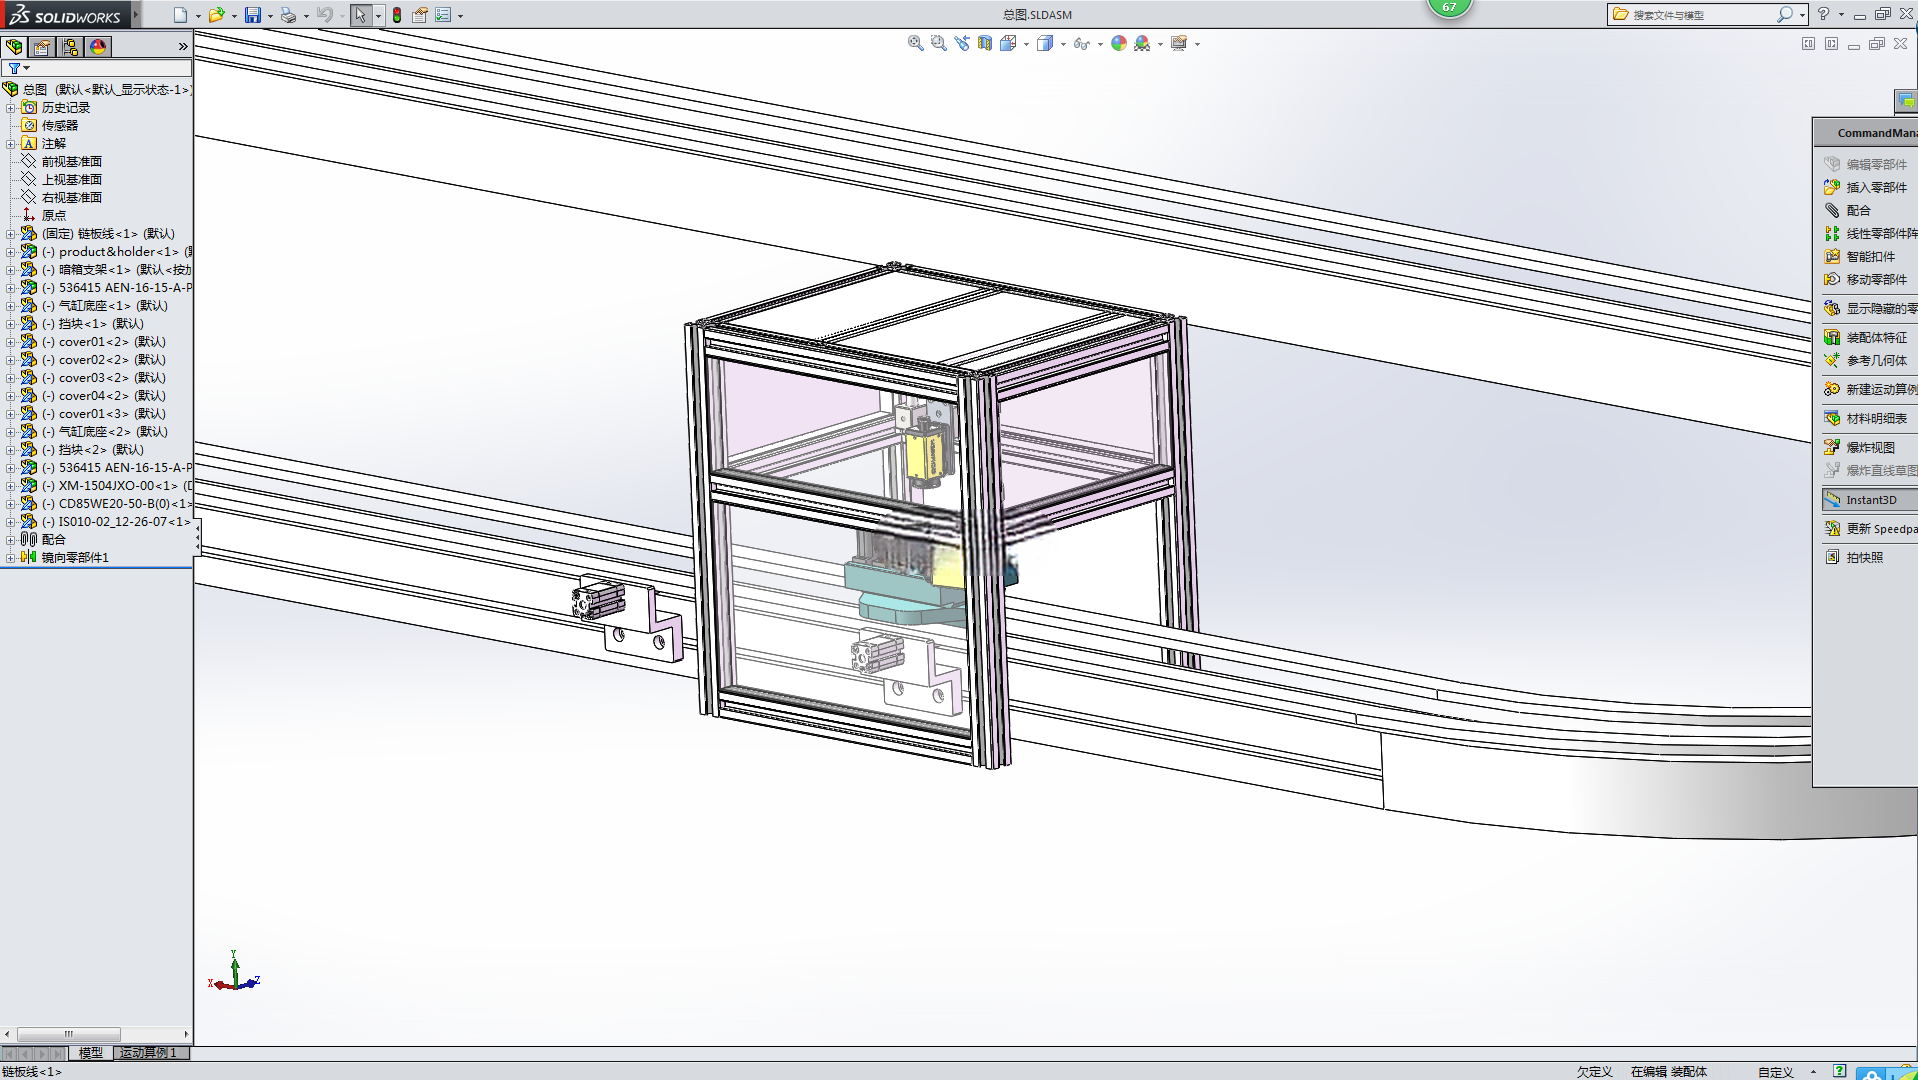Toggle the Hide/Show Items glasses icon
The image size is (1918, 1080).
pos(1080,43)
